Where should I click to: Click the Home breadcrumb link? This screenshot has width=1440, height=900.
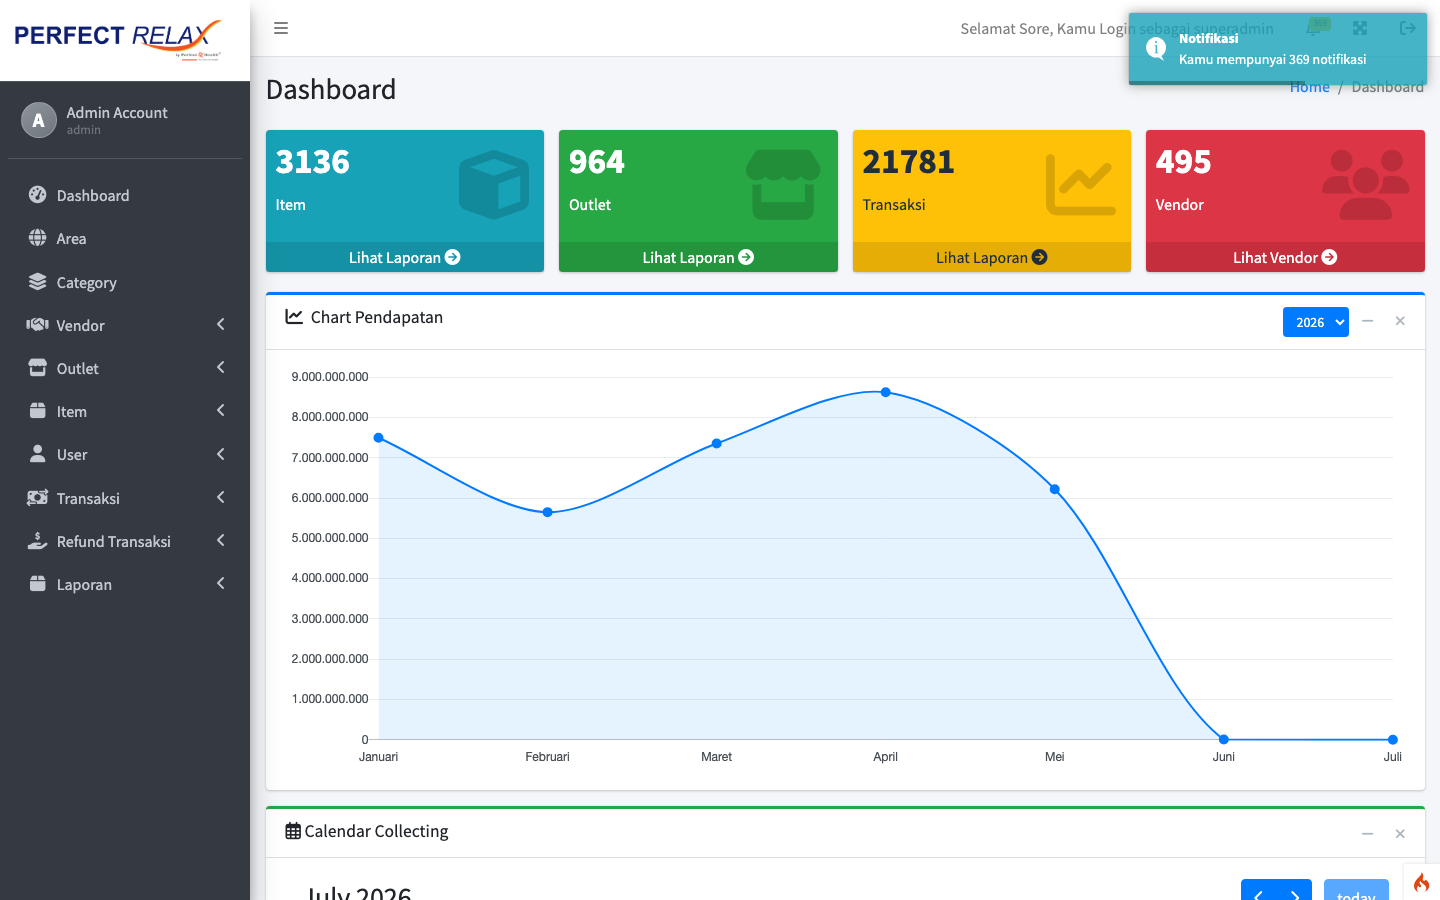click(1310, 87)
